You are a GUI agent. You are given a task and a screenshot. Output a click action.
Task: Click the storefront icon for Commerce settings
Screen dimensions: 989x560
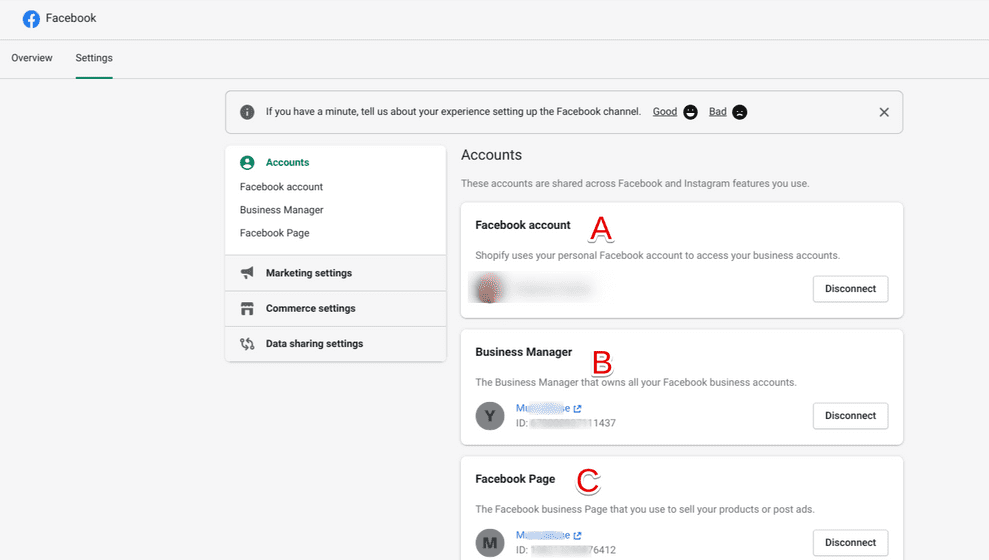coord(247,308)
